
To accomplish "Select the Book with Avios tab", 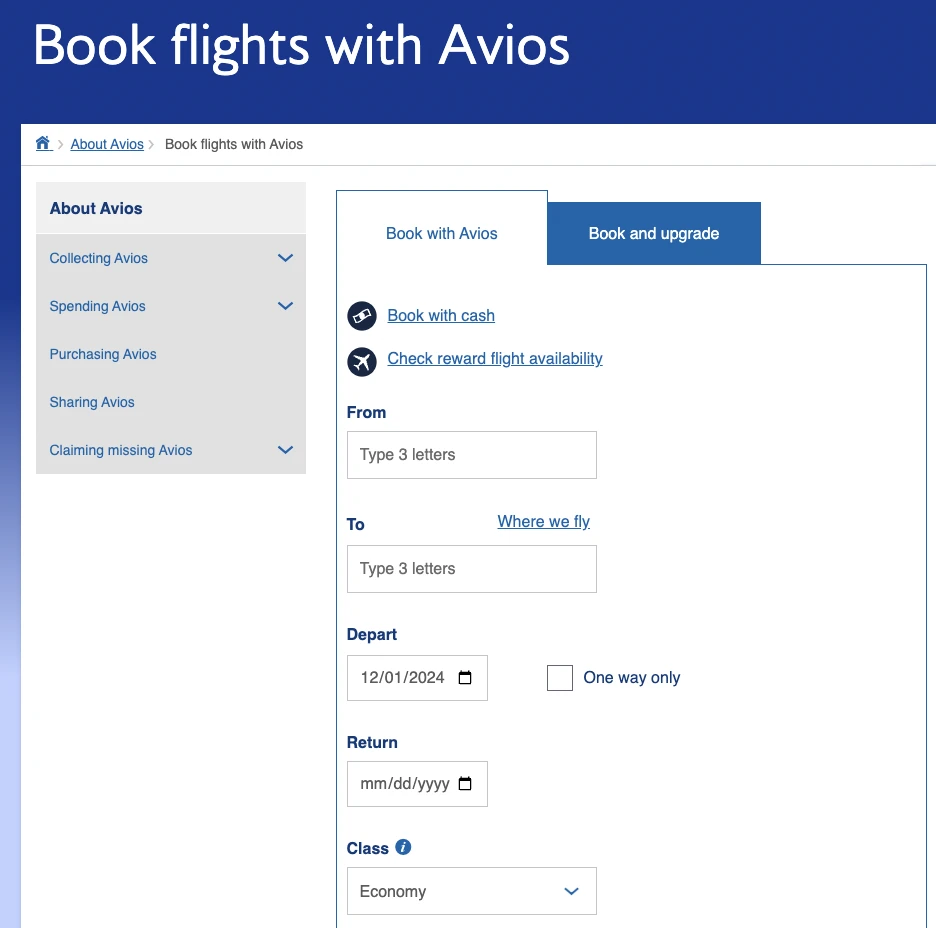I will (x=441, y=233).
